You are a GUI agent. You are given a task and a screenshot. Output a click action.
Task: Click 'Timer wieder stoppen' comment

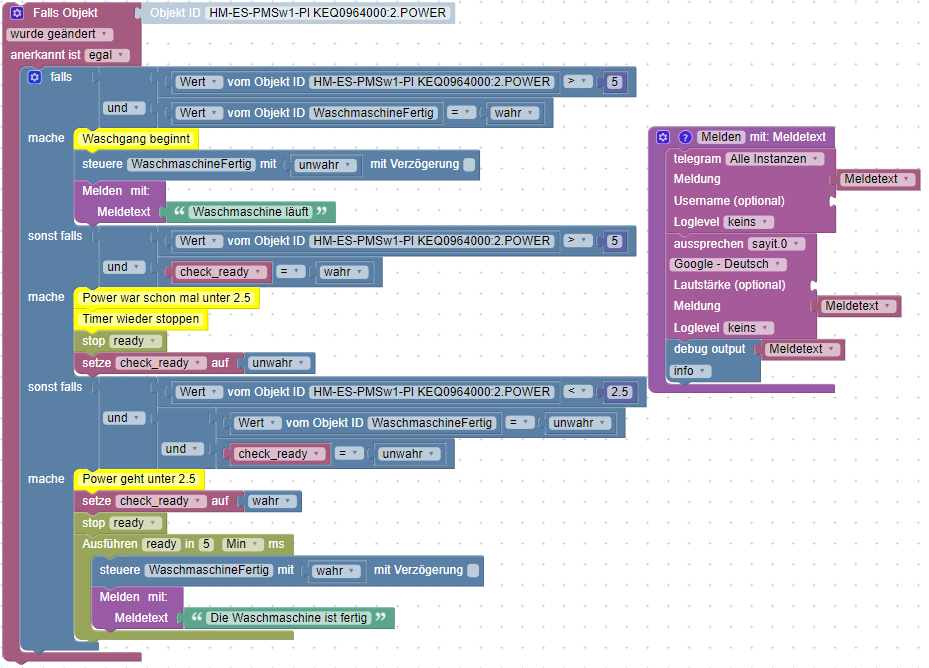tap(140, 319)
